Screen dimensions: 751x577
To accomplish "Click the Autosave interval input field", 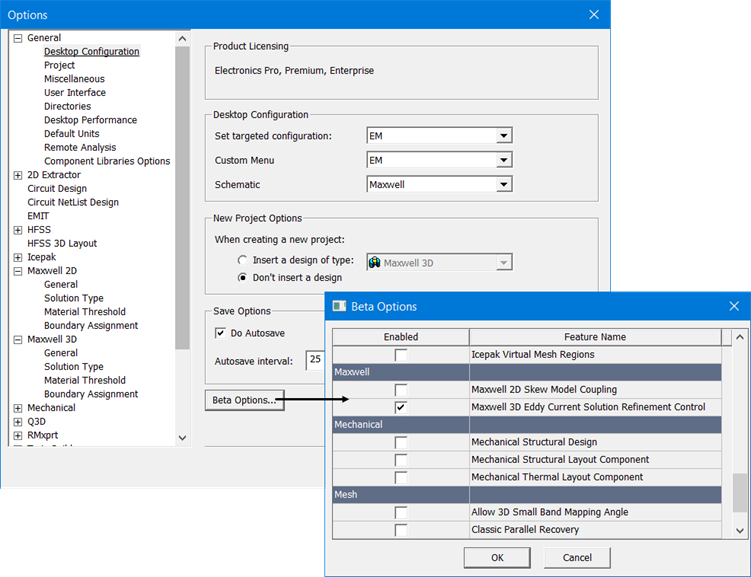I will (316, 360).
